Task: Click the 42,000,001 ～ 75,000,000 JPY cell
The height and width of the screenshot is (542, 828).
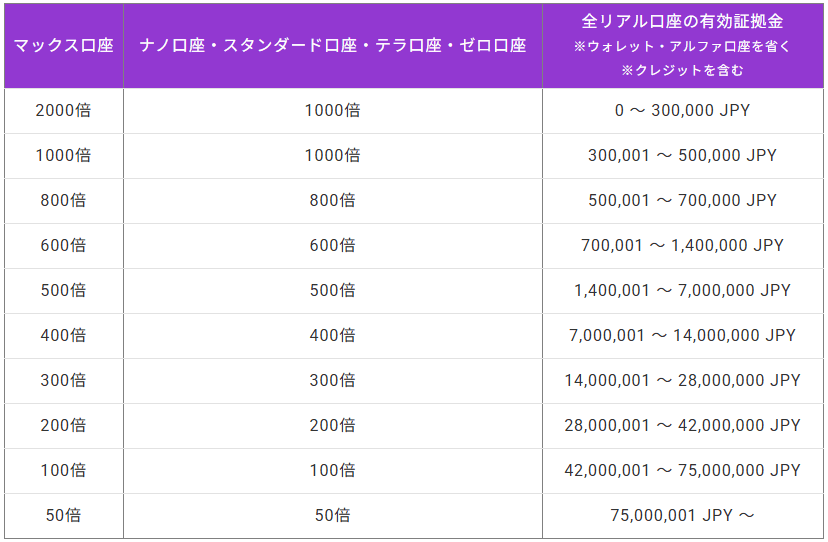Action: (x=682, y=470)
